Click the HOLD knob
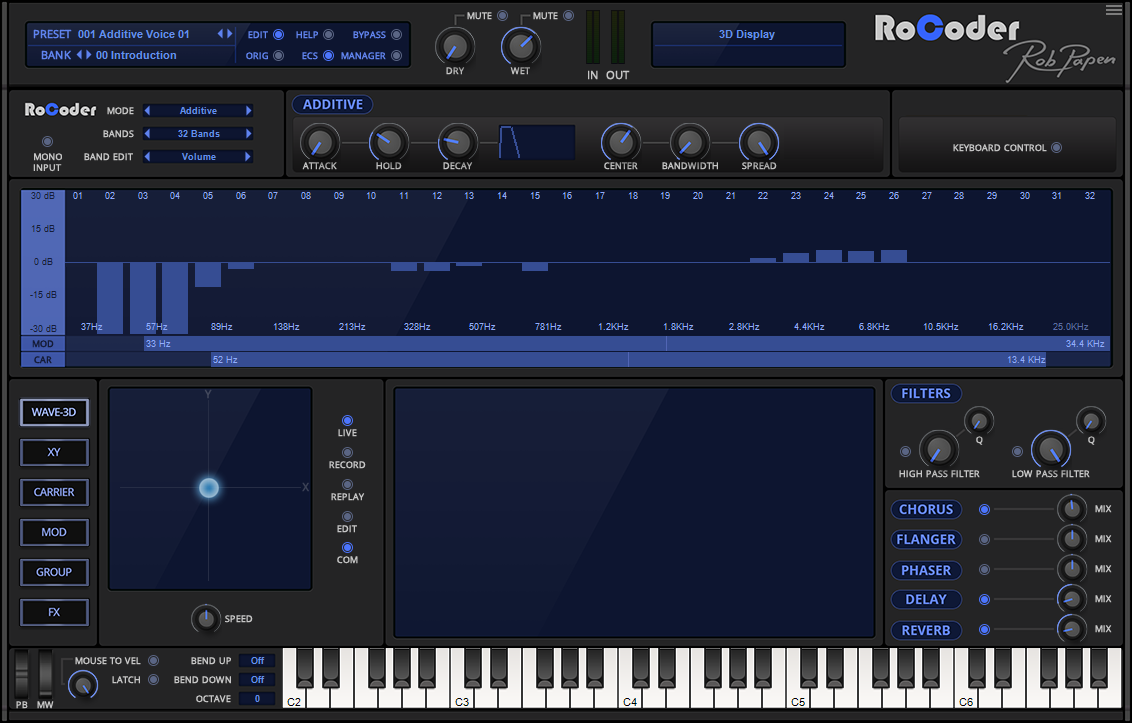1132x723 pixels. (388, 142)
